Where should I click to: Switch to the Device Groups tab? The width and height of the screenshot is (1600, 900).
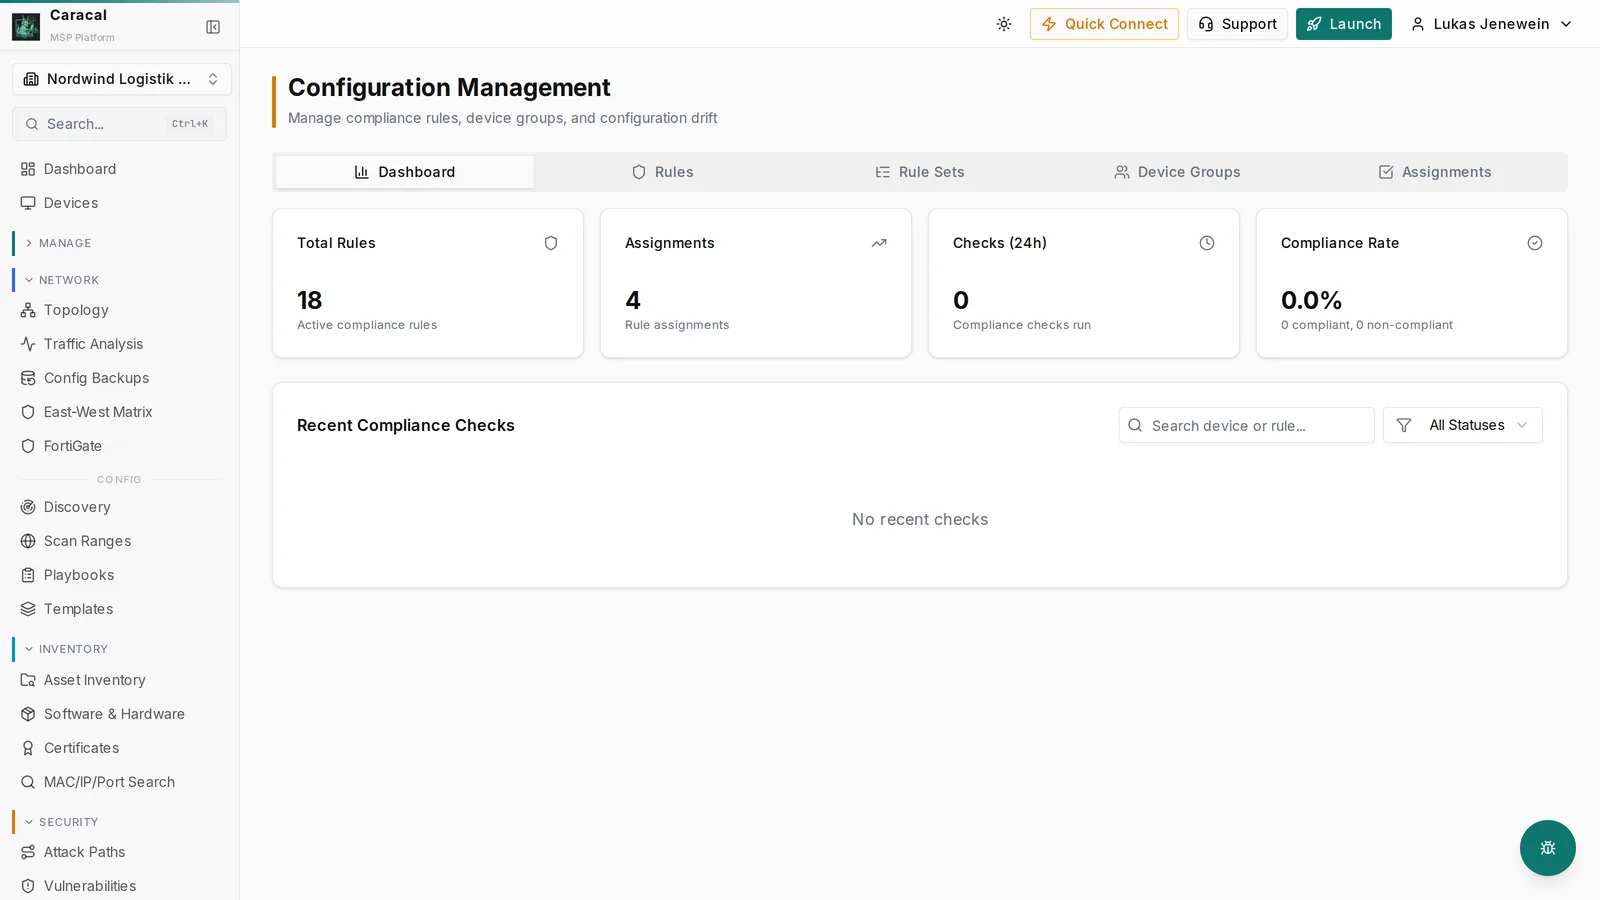coord(1178,172)
